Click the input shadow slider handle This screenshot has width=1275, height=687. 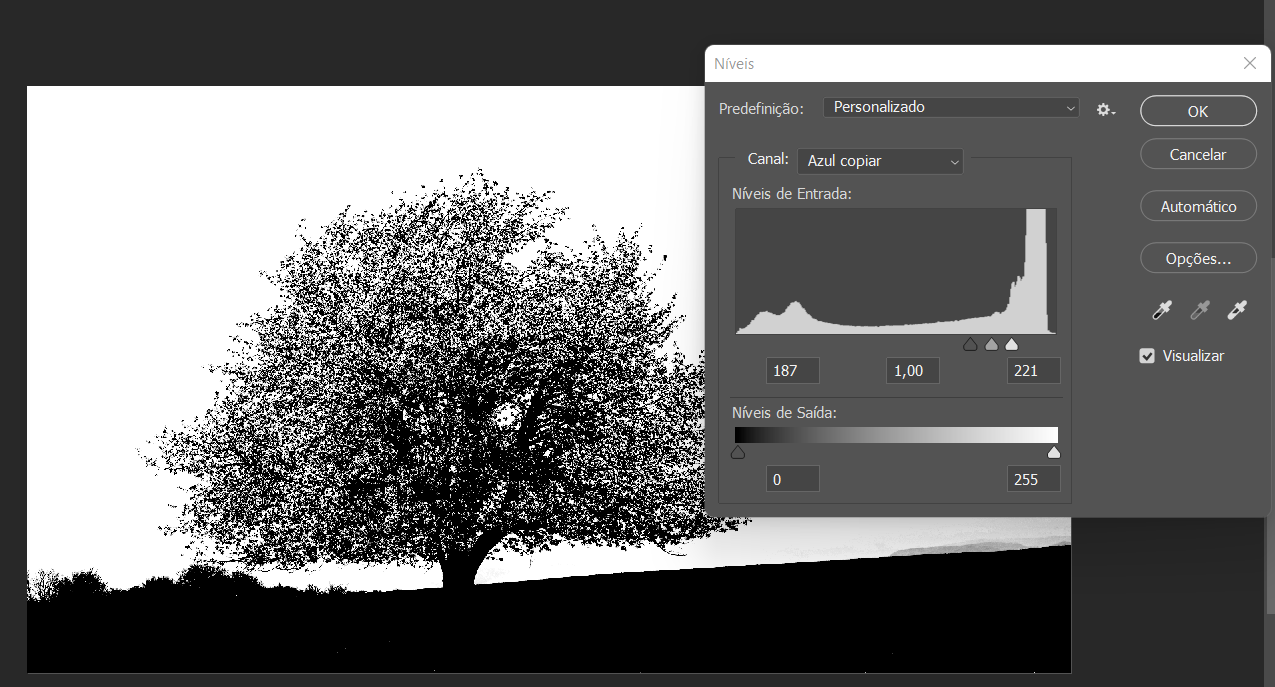pos(970,345)
